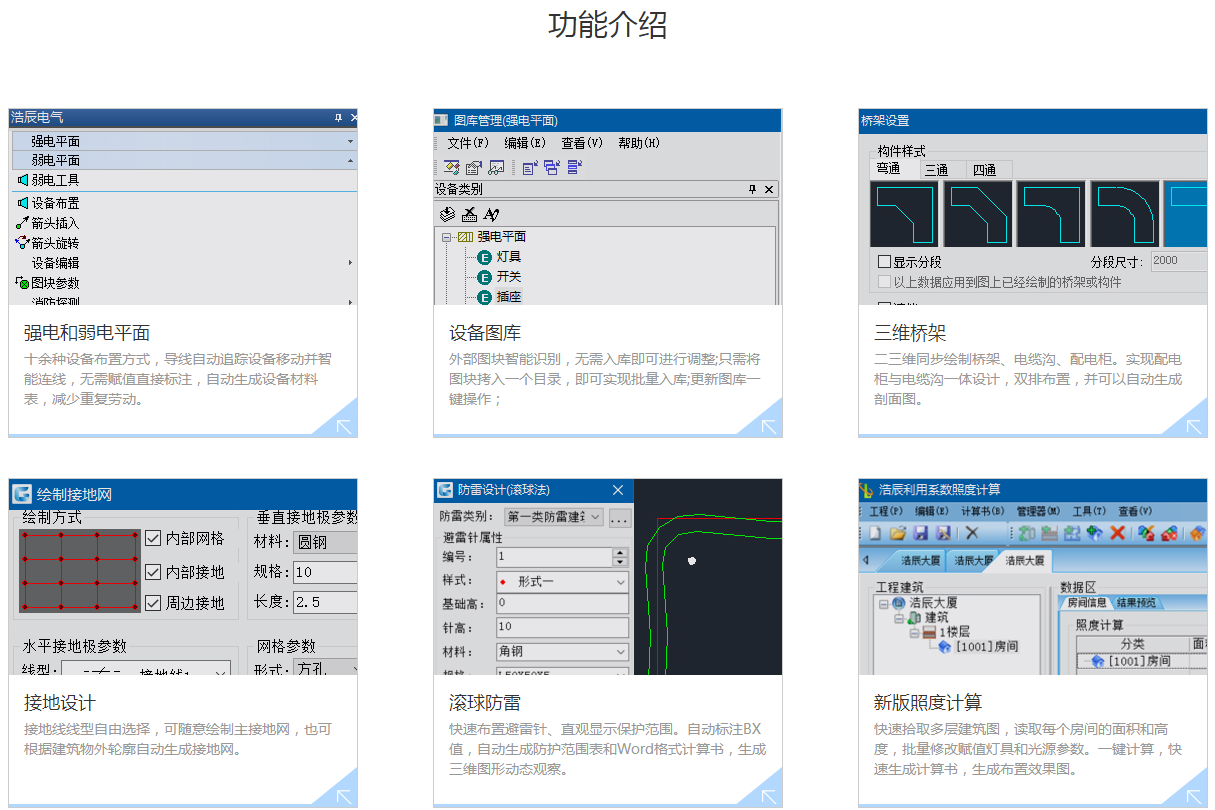
Task: Select the first 弯通 bend style thumbnail
Action: point(905,214)
